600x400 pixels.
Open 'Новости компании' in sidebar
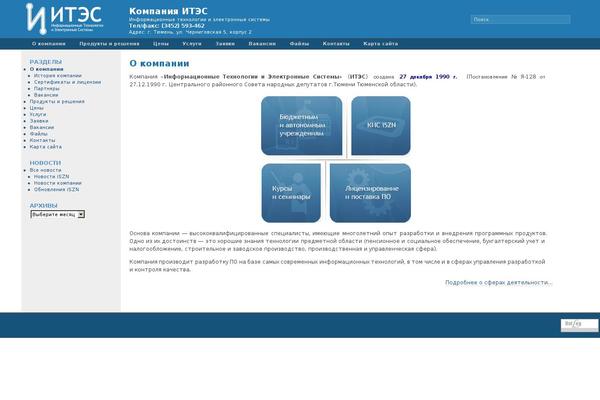[58, 183]
